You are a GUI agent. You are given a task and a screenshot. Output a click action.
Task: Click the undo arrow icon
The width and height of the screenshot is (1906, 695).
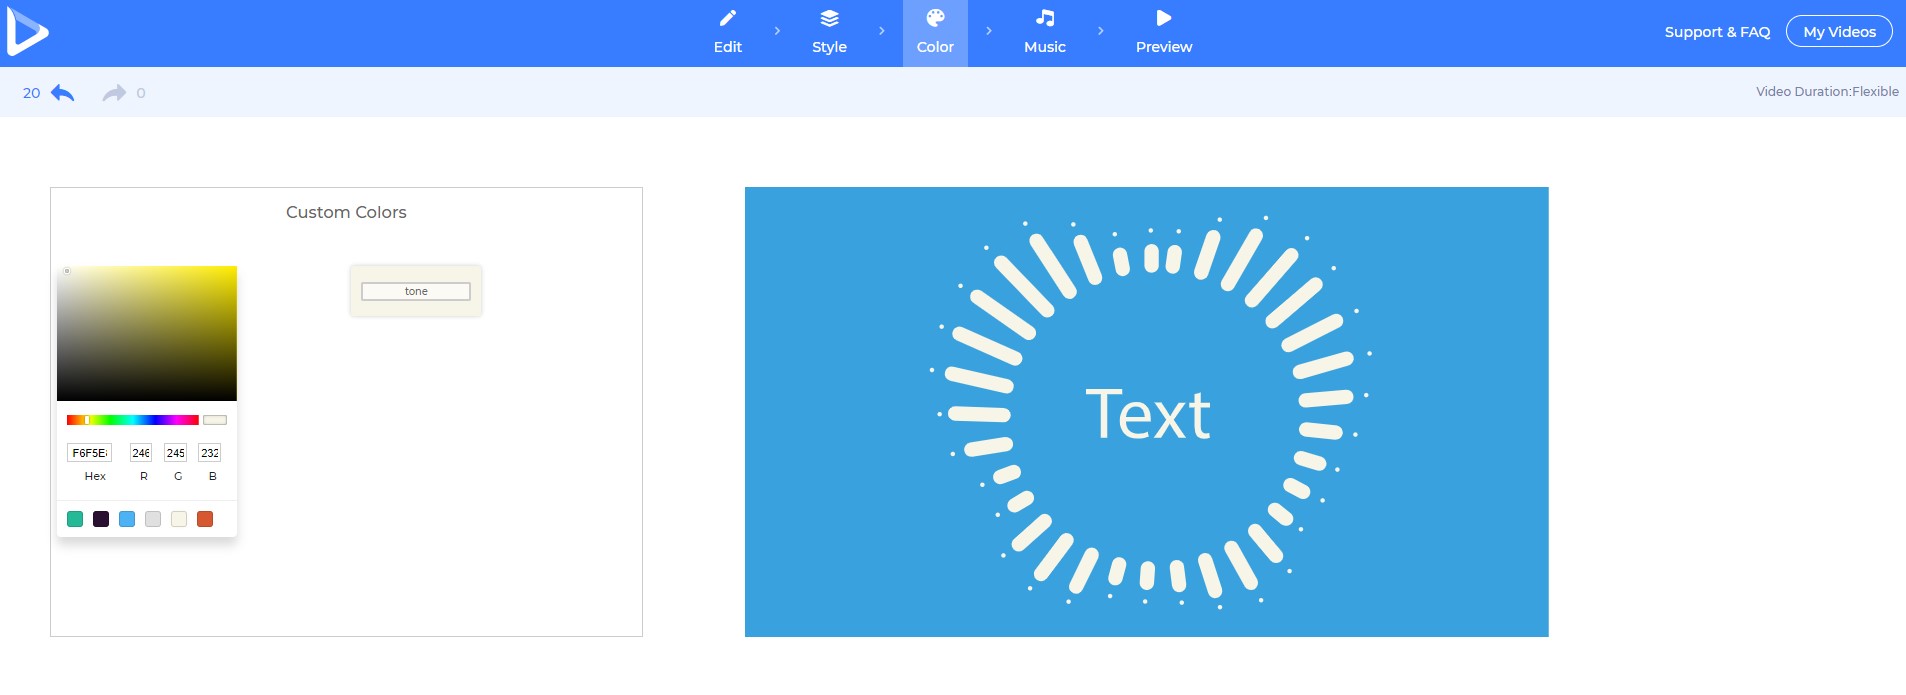click(63, 93)
